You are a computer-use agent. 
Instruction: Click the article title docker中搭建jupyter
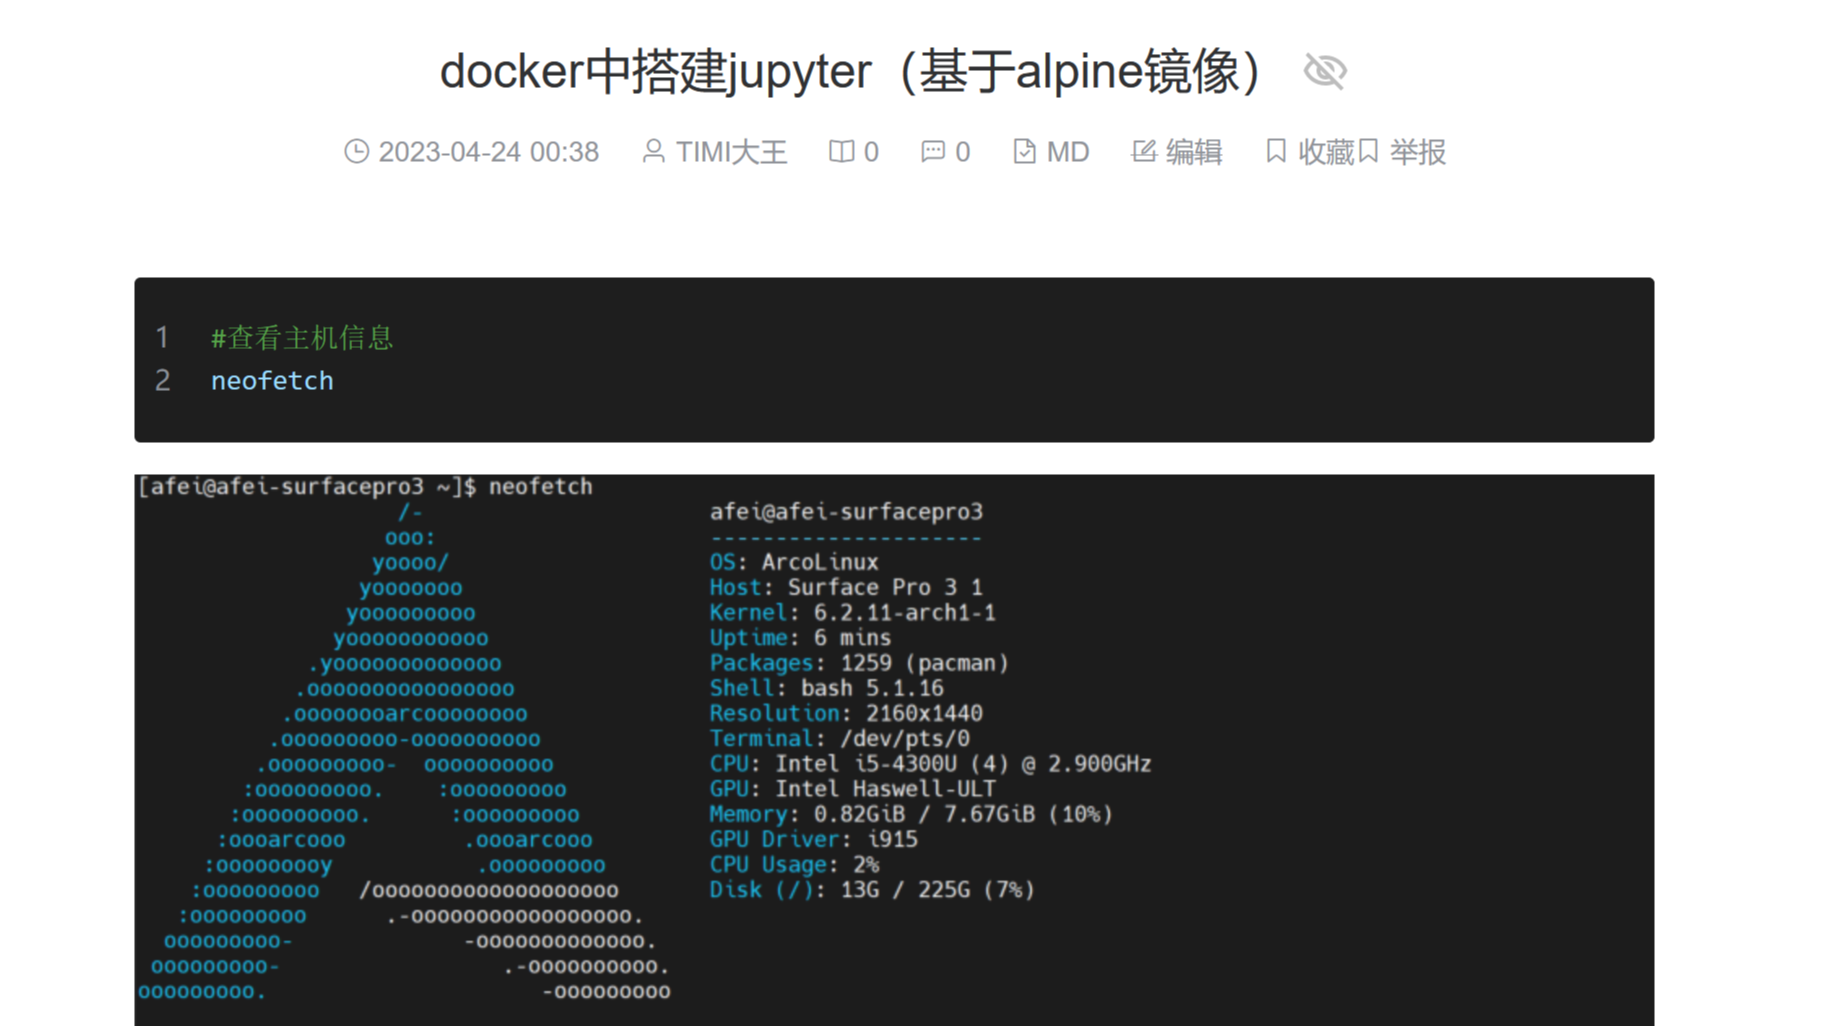tap(854, 71)
